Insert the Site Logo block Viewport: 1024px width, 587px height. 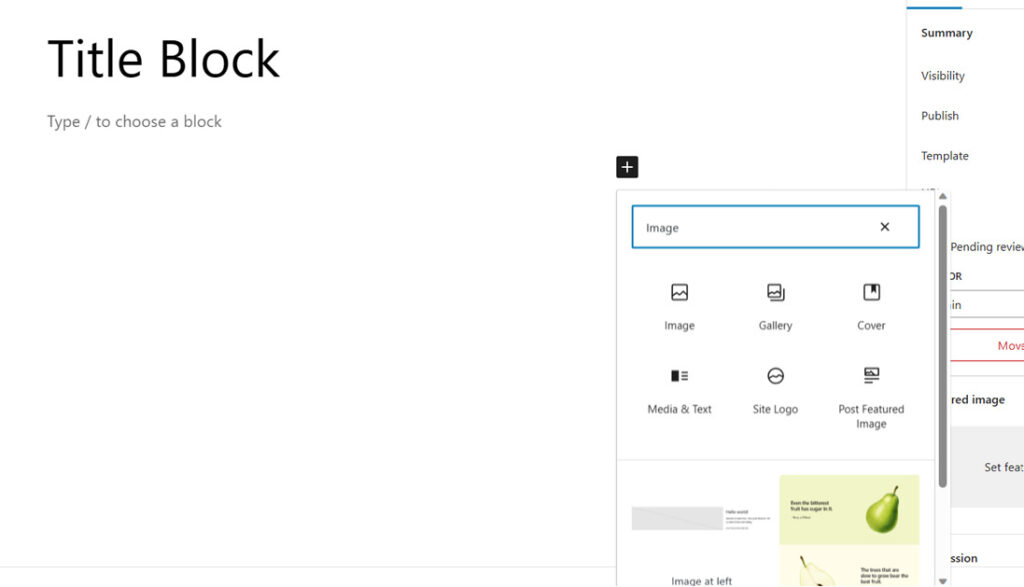(775, 392)
